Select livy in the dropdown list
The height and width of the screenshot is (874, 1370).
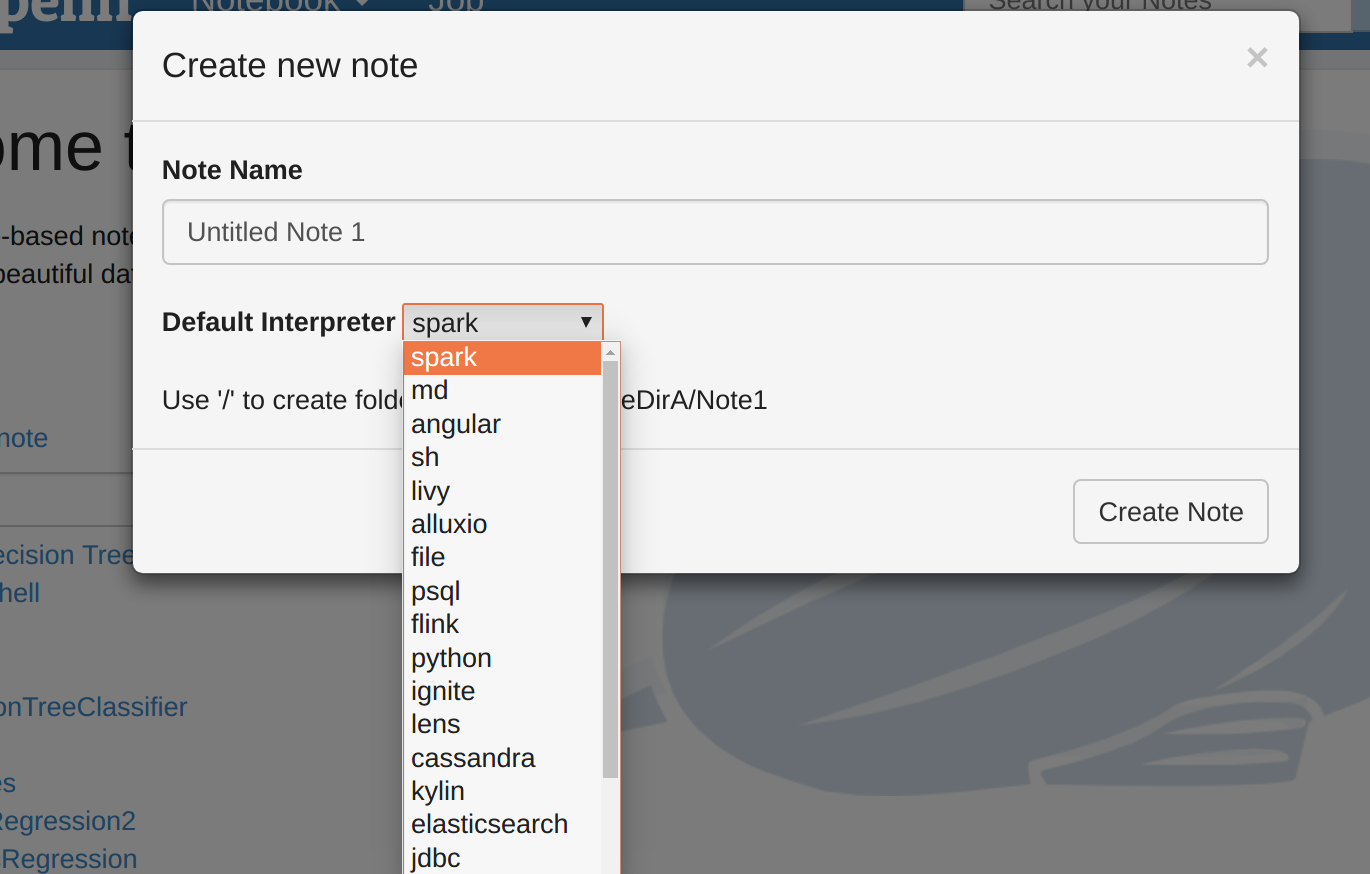point(503,491)
